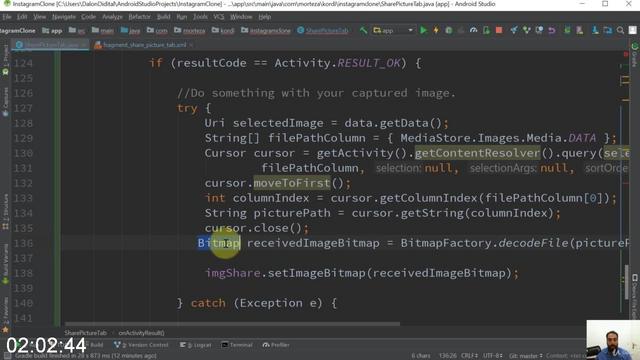Click the Android Profiler gauge icon
Image resolution: width=640 pixels, height=360 pixels.
tap(473, 30)
